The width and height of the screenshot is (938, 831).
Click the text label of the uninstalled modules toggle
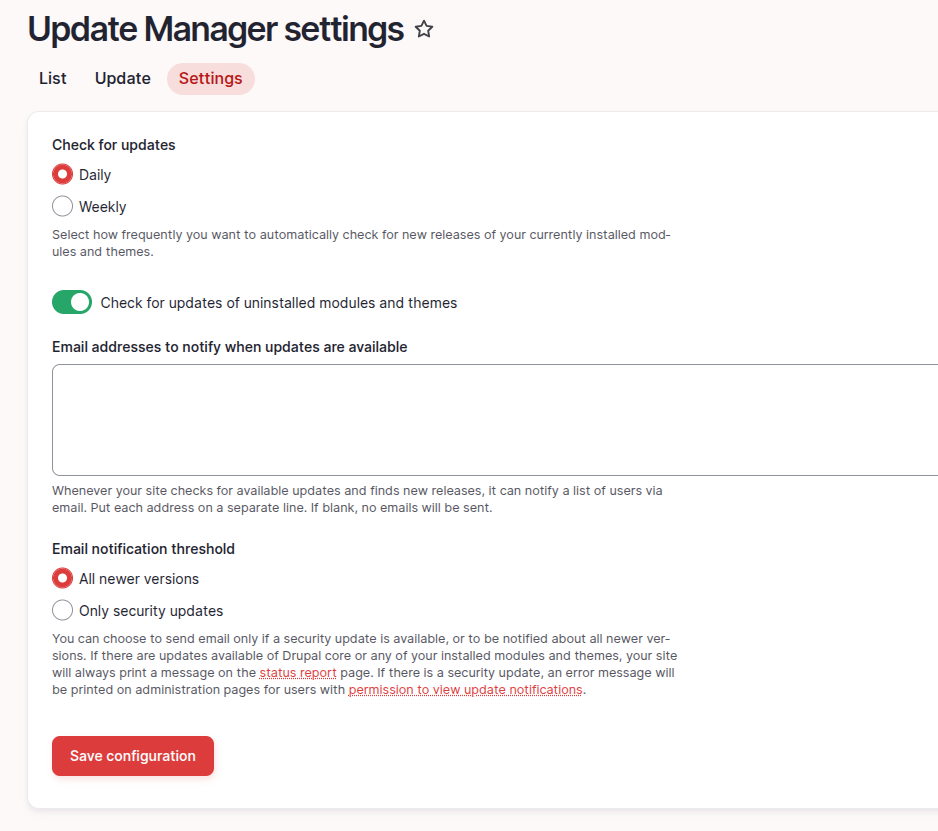pyautogui.click(x=279, y=303)
